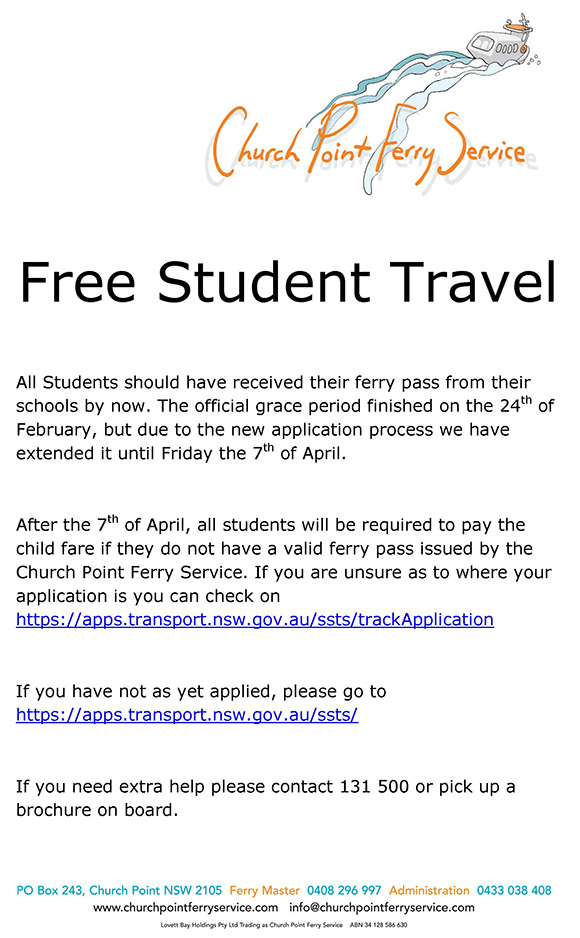580x938 pixels.
Task: Click www.churchpointferryservice.com in footer
Action: click(x=185, y=907)
